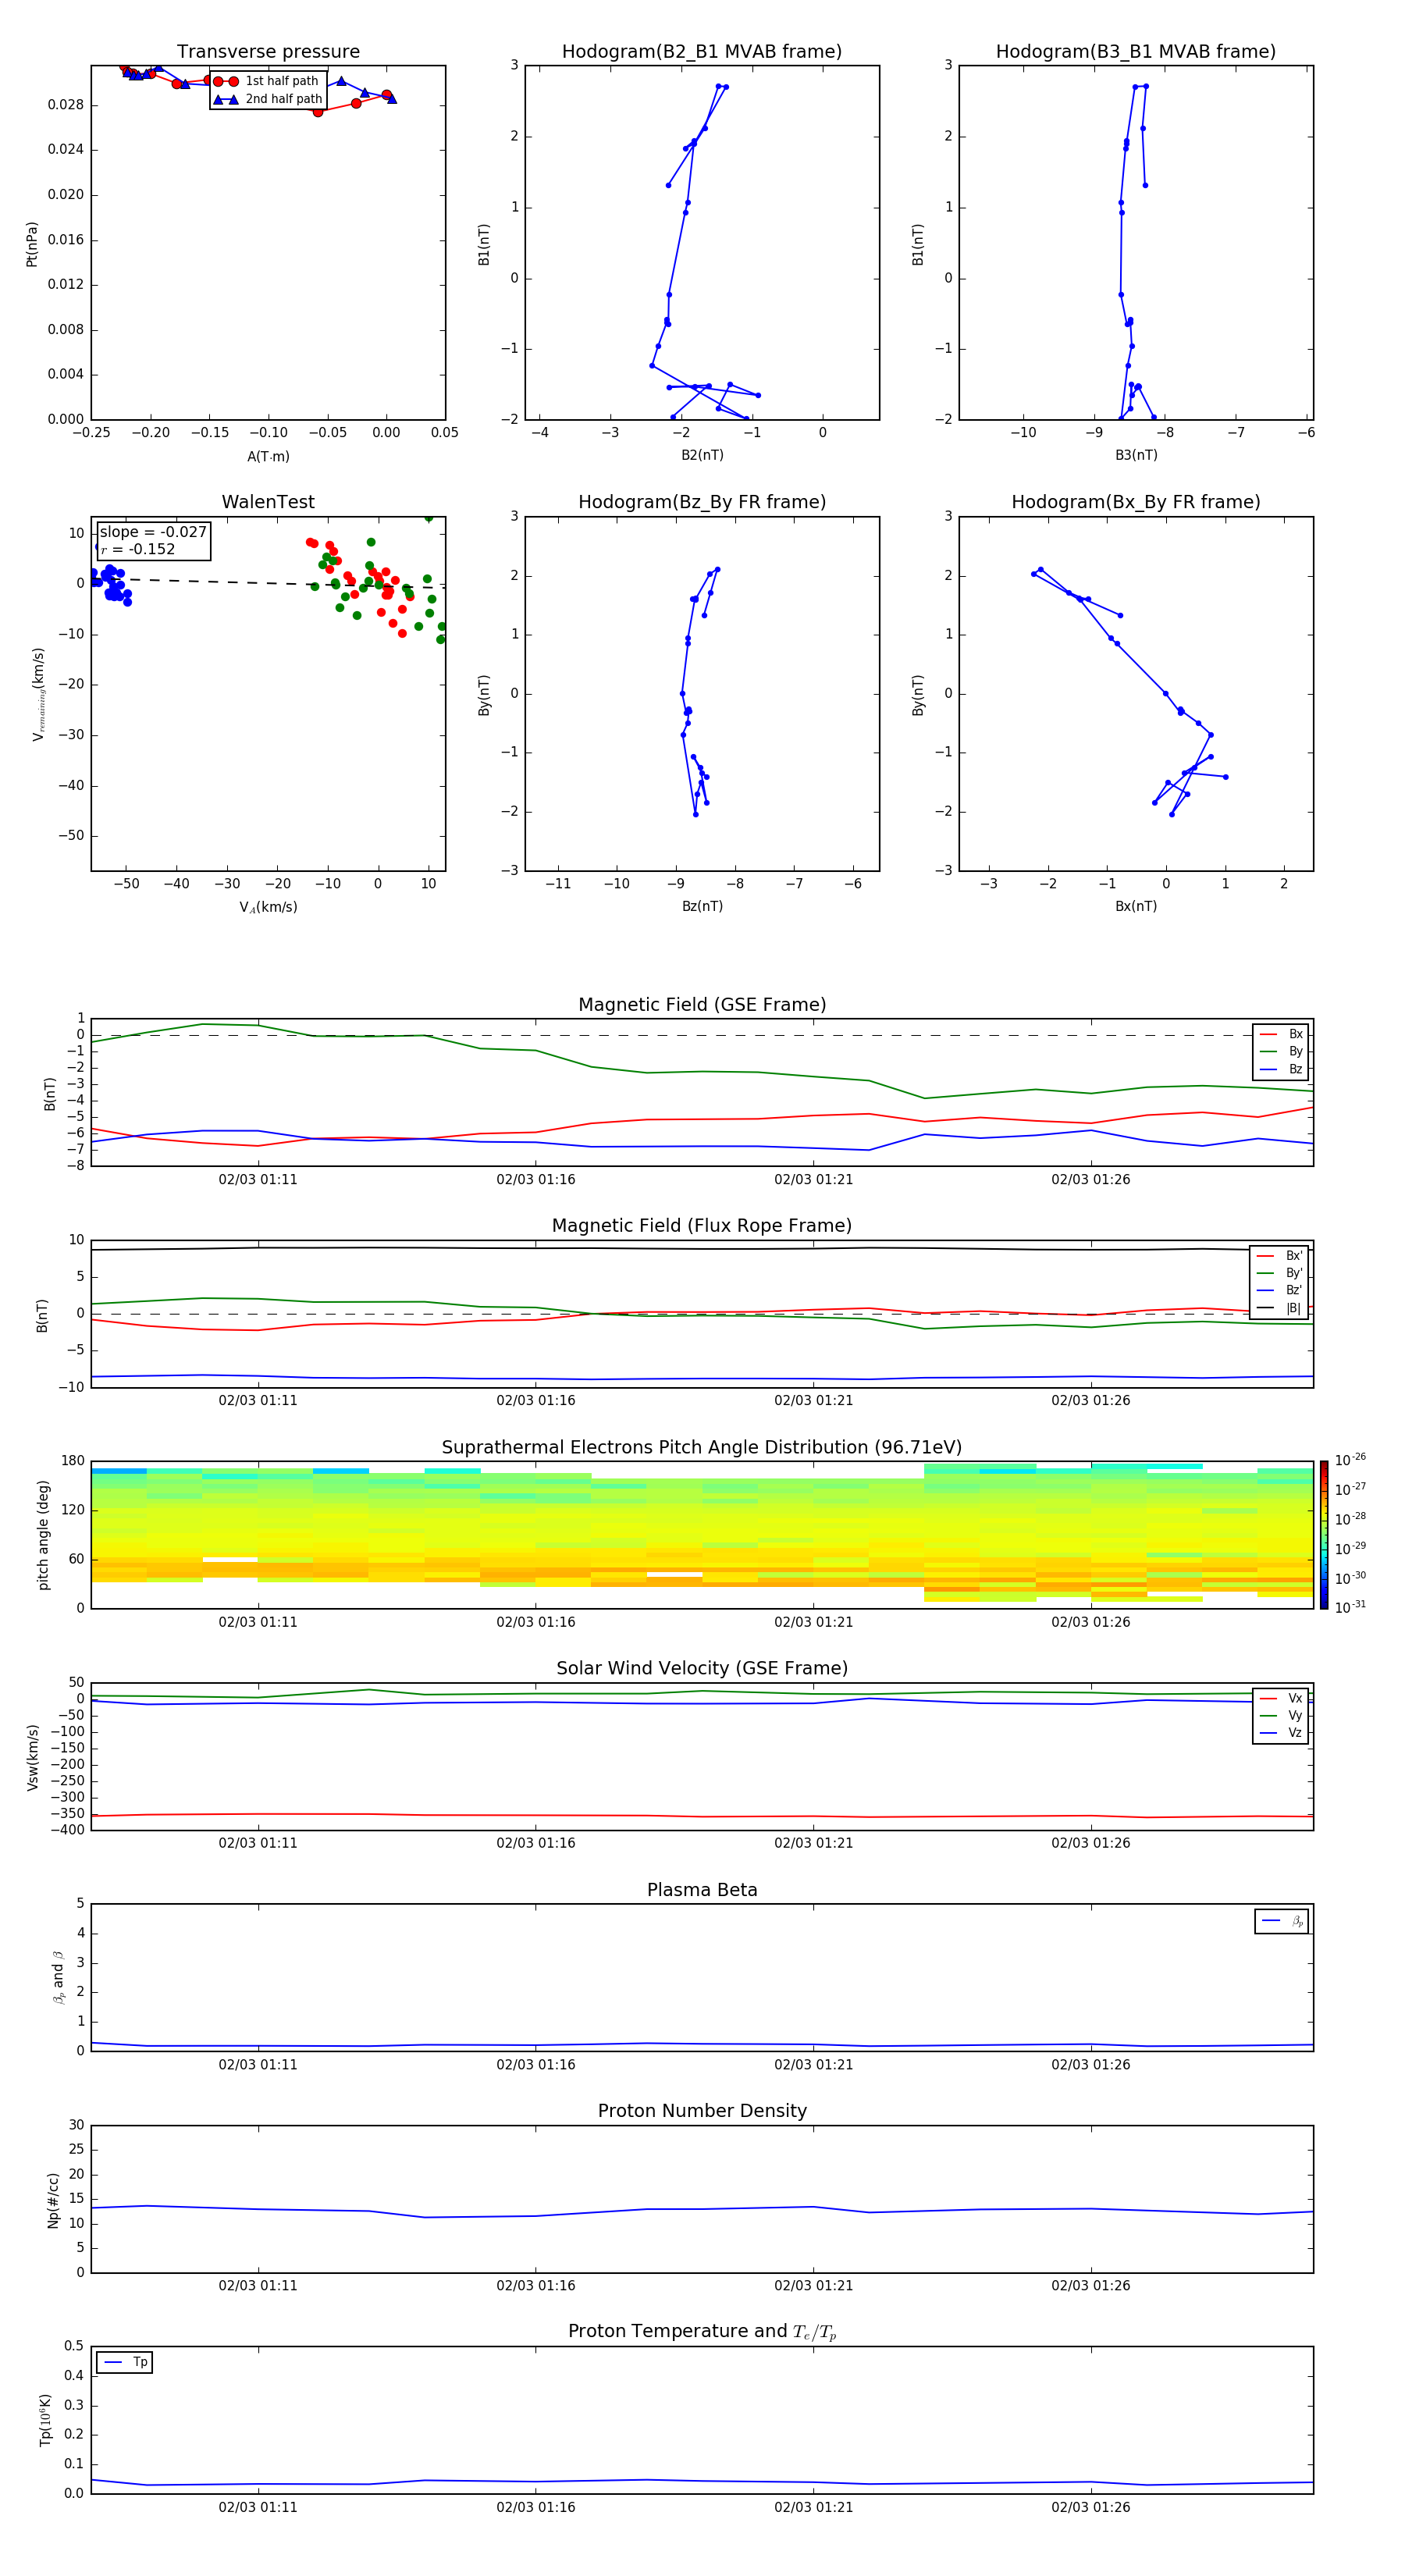Click the 'V_remaining(km/s)' y-axis label
This screenshot has height=2576, width=1405.
coord(38,694)
